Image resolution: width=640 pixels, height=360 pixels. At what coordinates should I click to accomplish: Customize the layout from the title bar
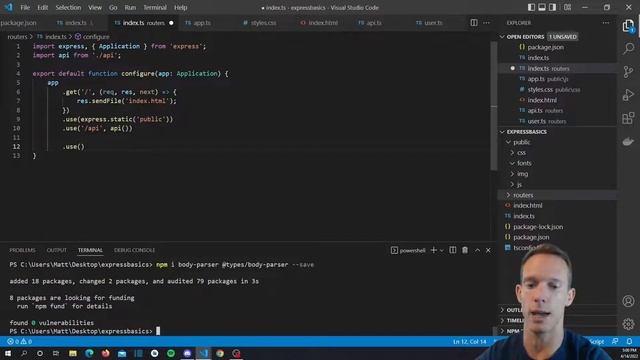click(x=567, y=7)
